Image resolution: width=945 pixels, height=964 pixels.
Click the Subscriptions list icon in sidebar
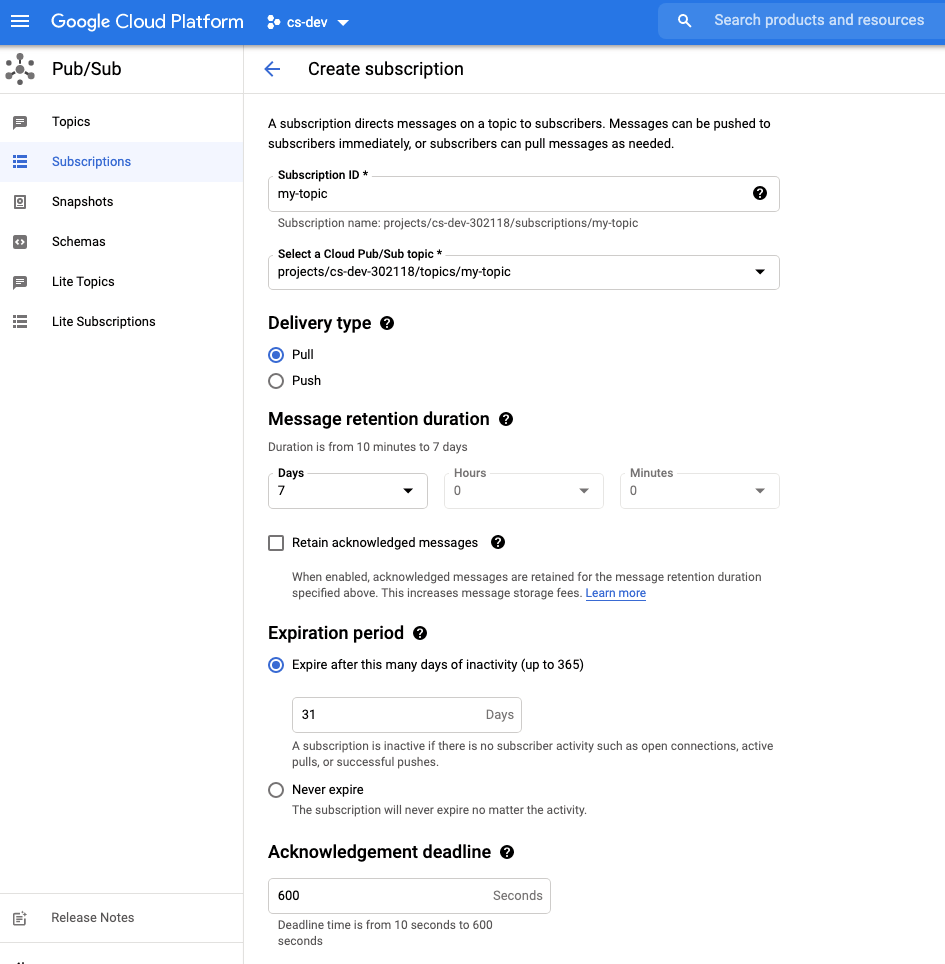point(20,162)
